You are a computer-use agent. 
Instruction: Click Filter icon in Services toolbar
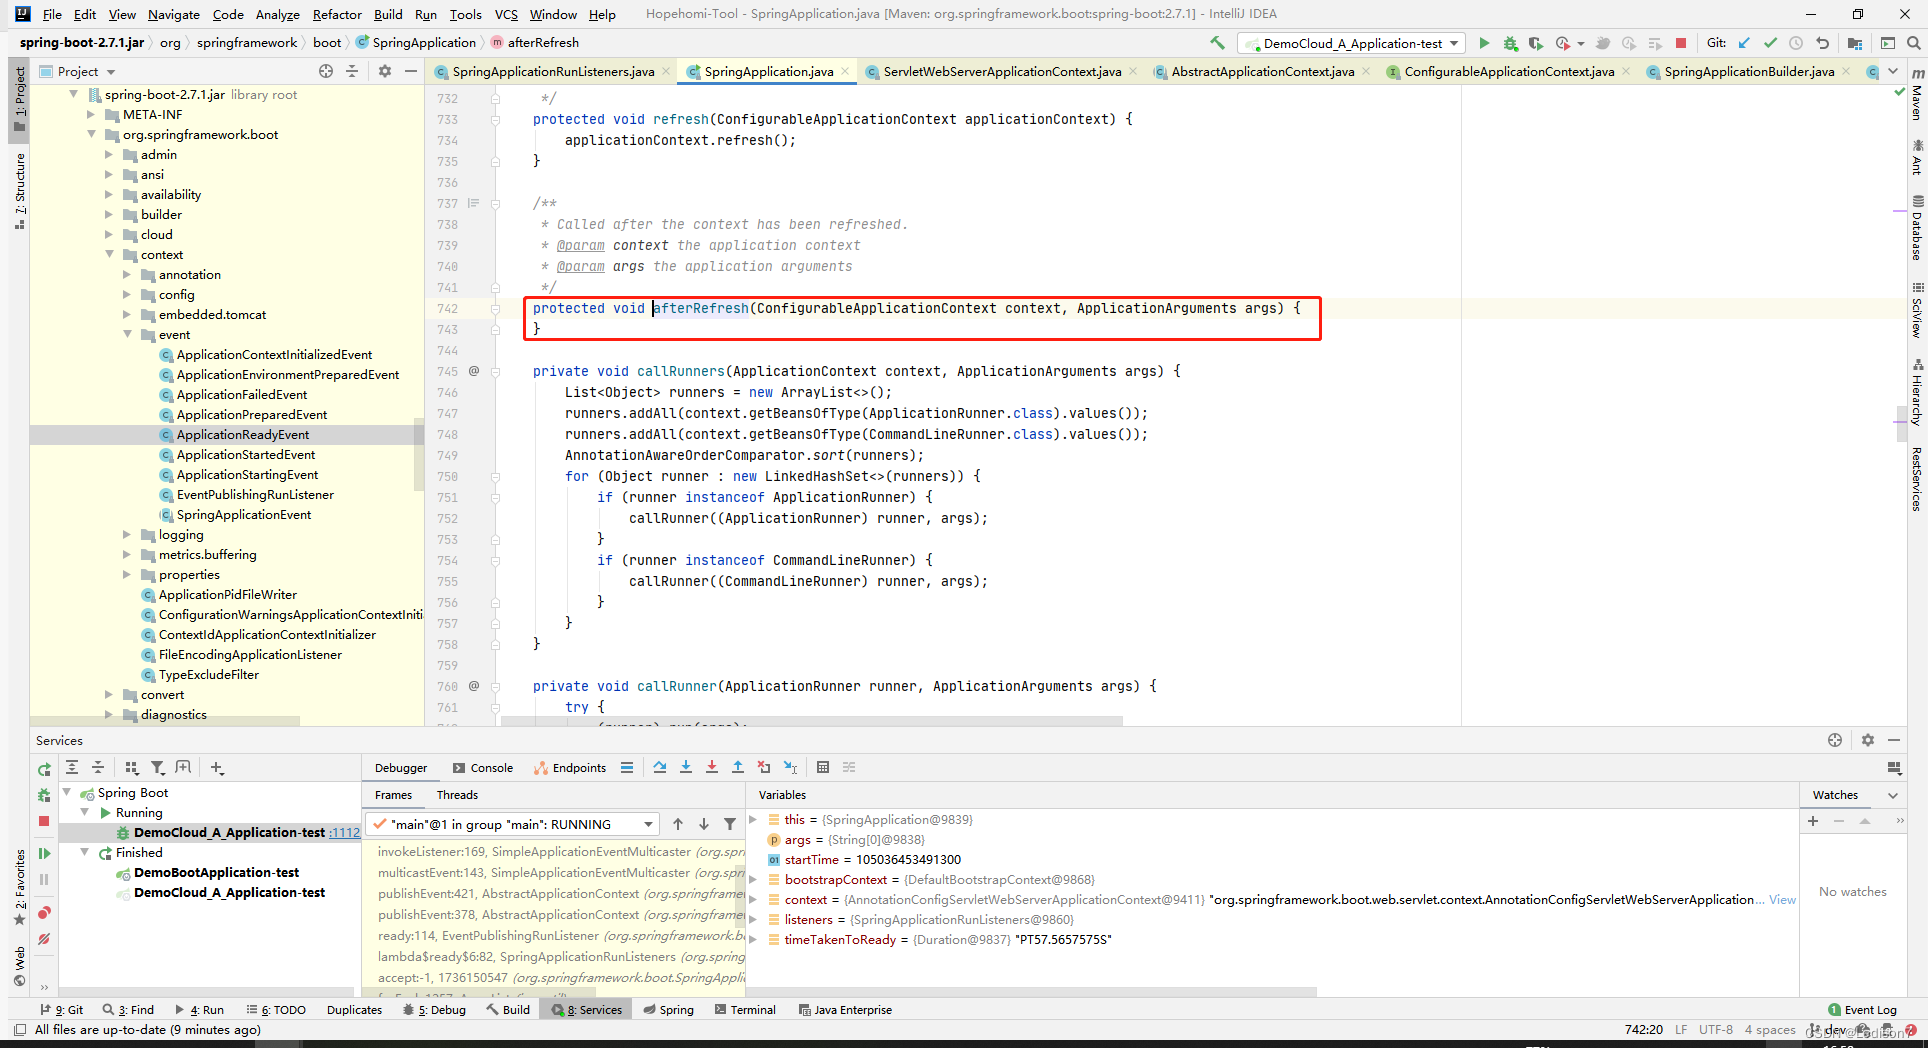pyautogui.click(x=157, y=767)
